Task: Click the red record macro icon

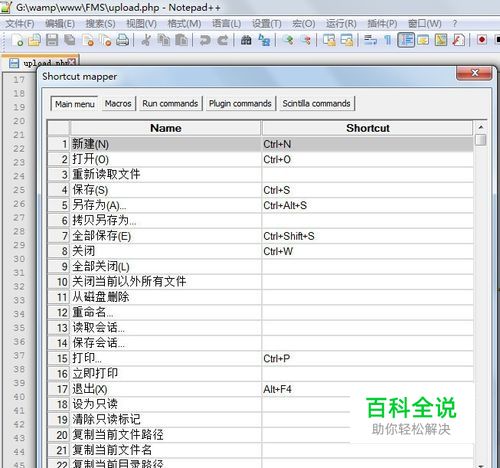Action: [x=482, y=40]
